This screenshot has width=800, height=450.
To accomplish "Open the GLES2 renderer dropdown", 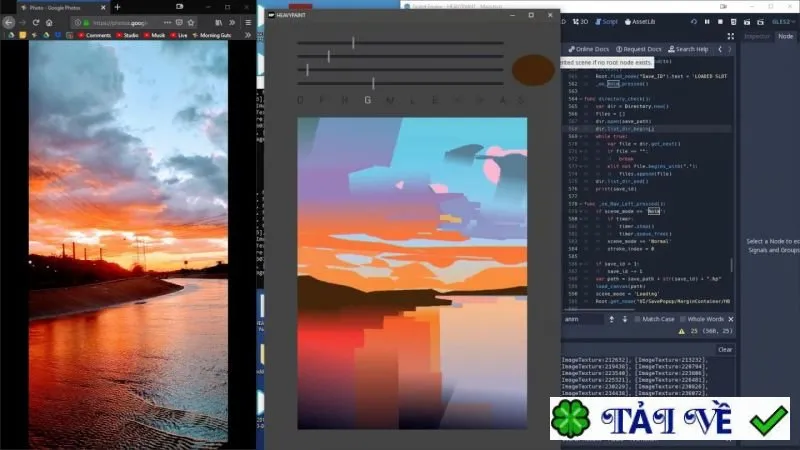I will click(x=783, y=22).
